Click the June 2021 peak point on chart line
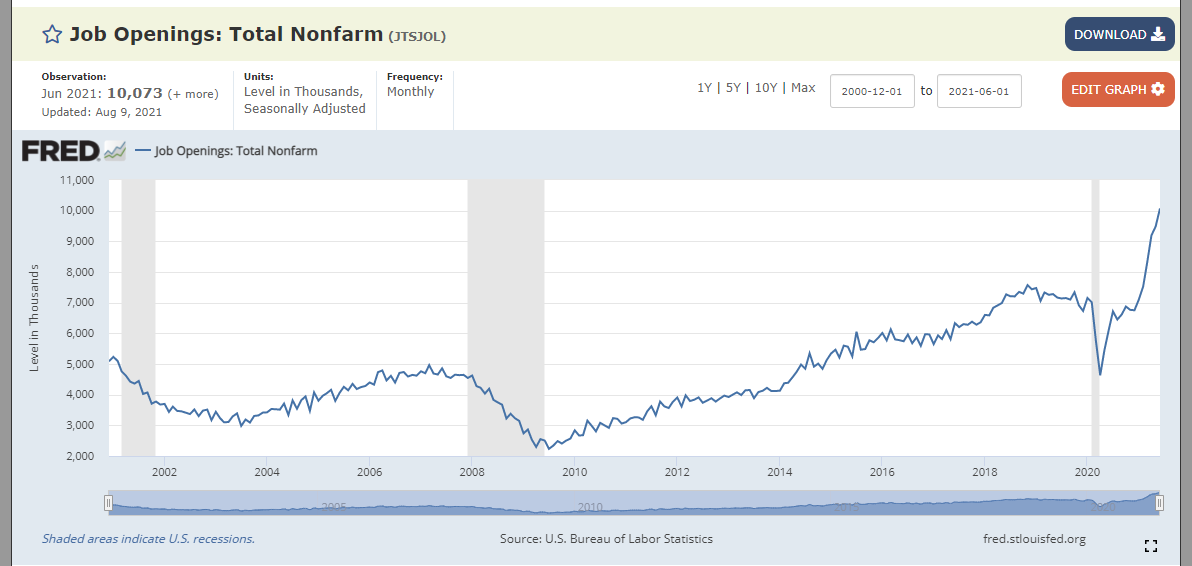This screenshot has width=1192, height=566. [x=1159, y=208]
